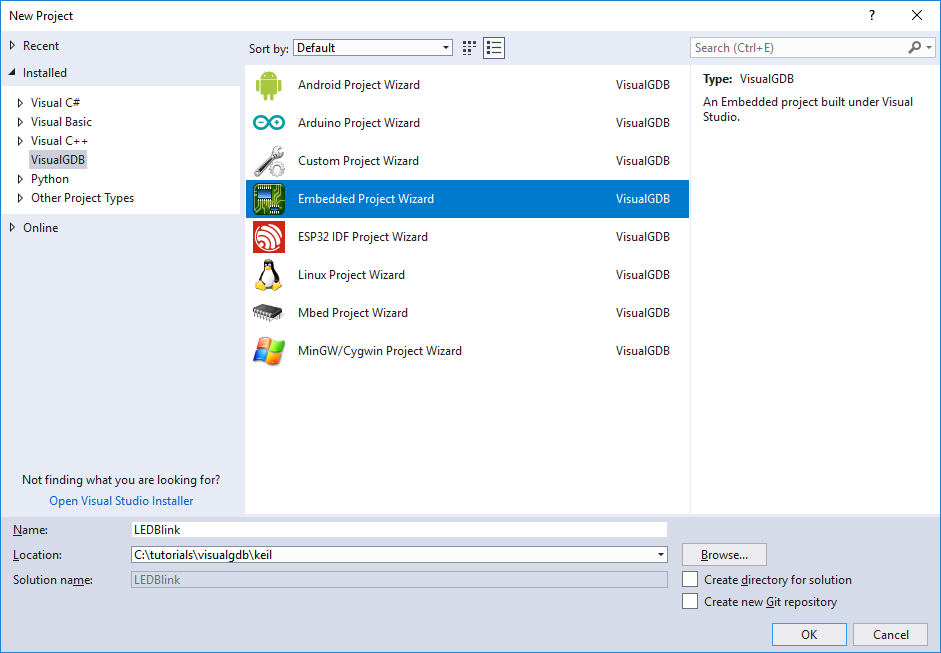Viewport: 941px width, 653px height.
Task: Enable Create new Git repository
Action: [x=690, y=601]
